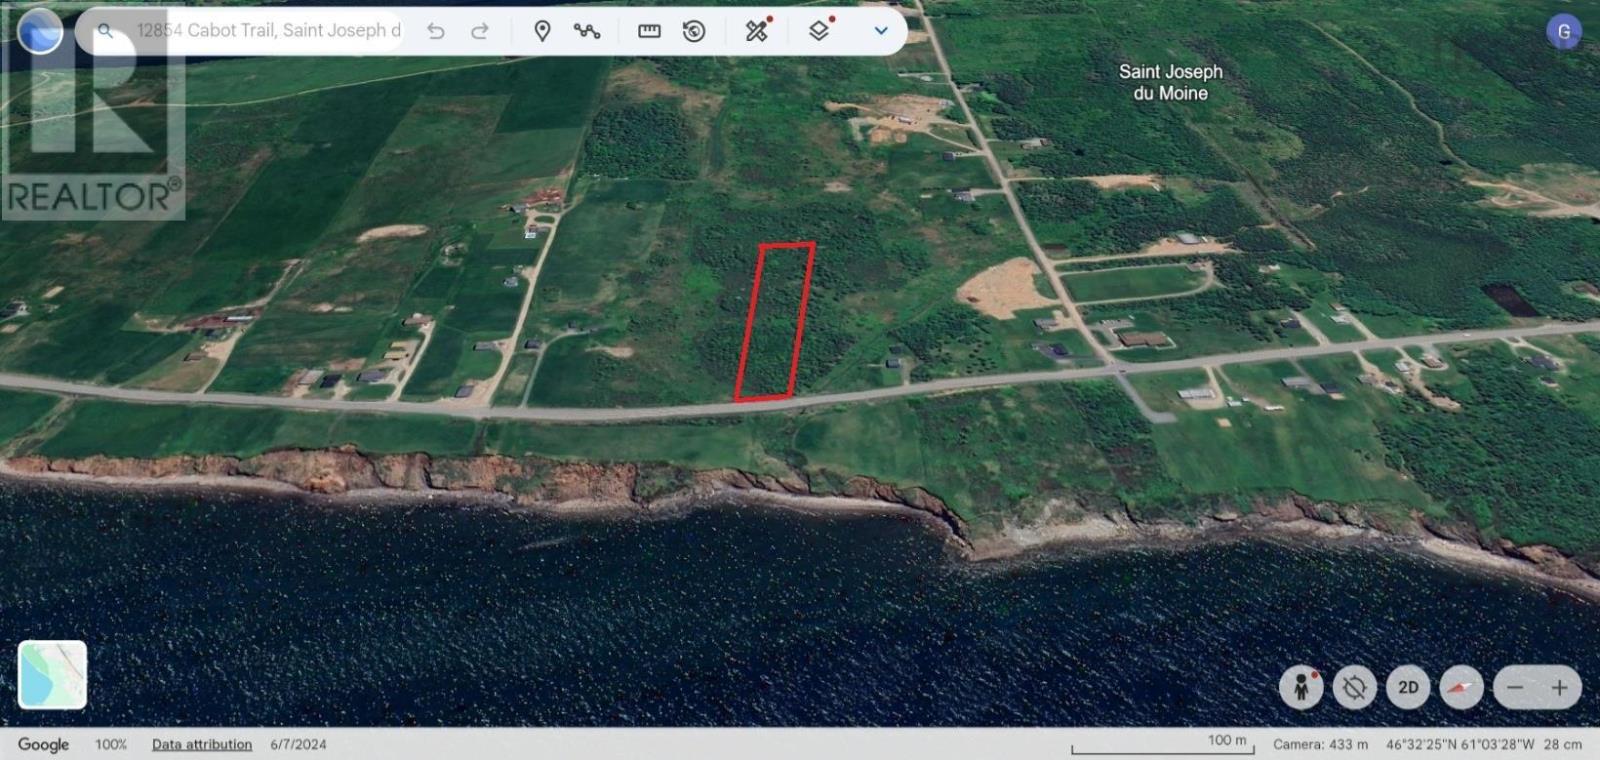Undo the last action
The width and height of the screenshot is (1600, 760).
coord(435,31)
